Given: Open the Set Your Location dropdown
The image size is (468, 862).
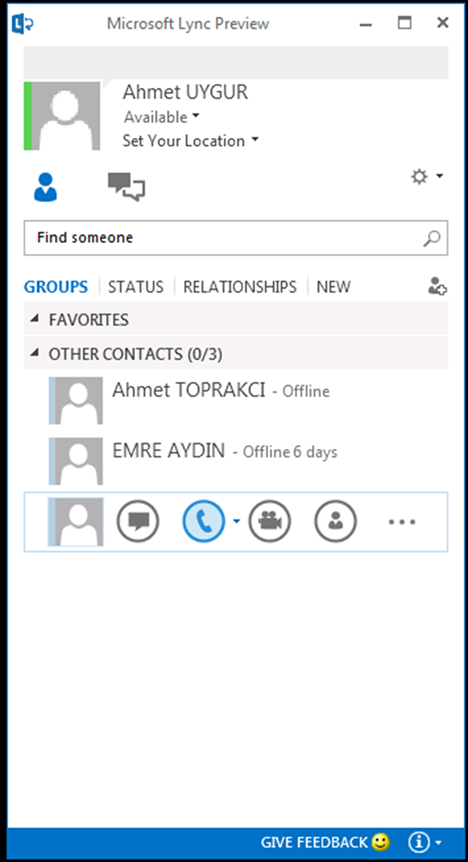Looking at the screenshot, I should [x=190, y=141].
